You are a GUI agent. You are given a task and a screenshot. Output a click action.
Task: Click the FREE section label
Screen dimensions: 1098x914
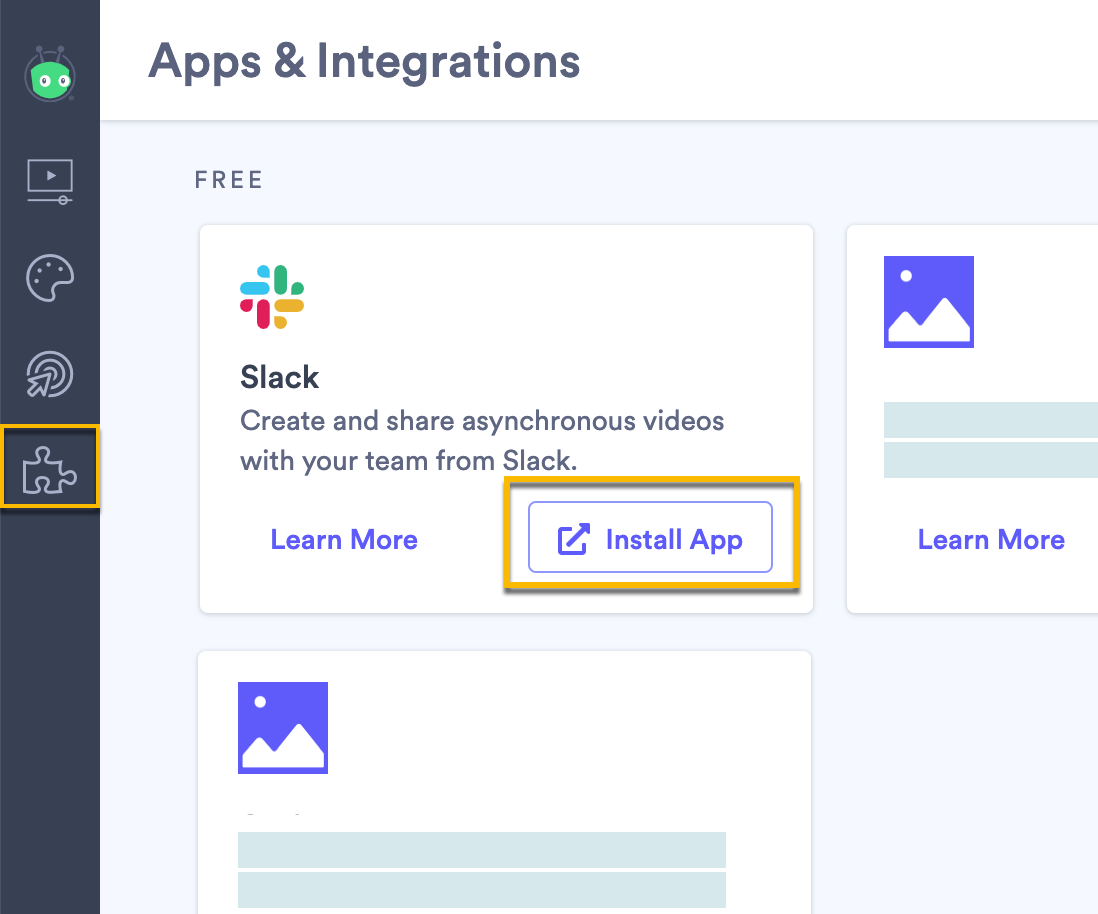point(229,180)
